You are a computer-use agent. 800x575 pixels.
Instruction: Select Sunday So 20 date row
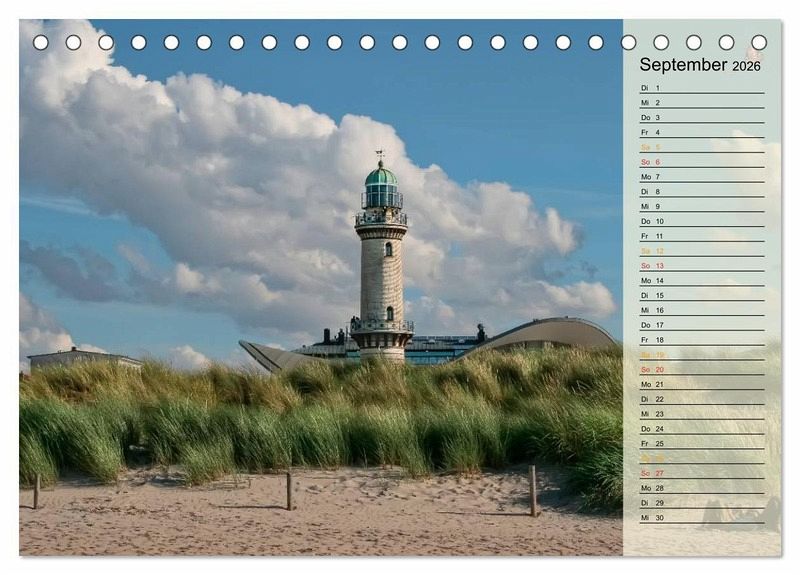tap(701, 370)
